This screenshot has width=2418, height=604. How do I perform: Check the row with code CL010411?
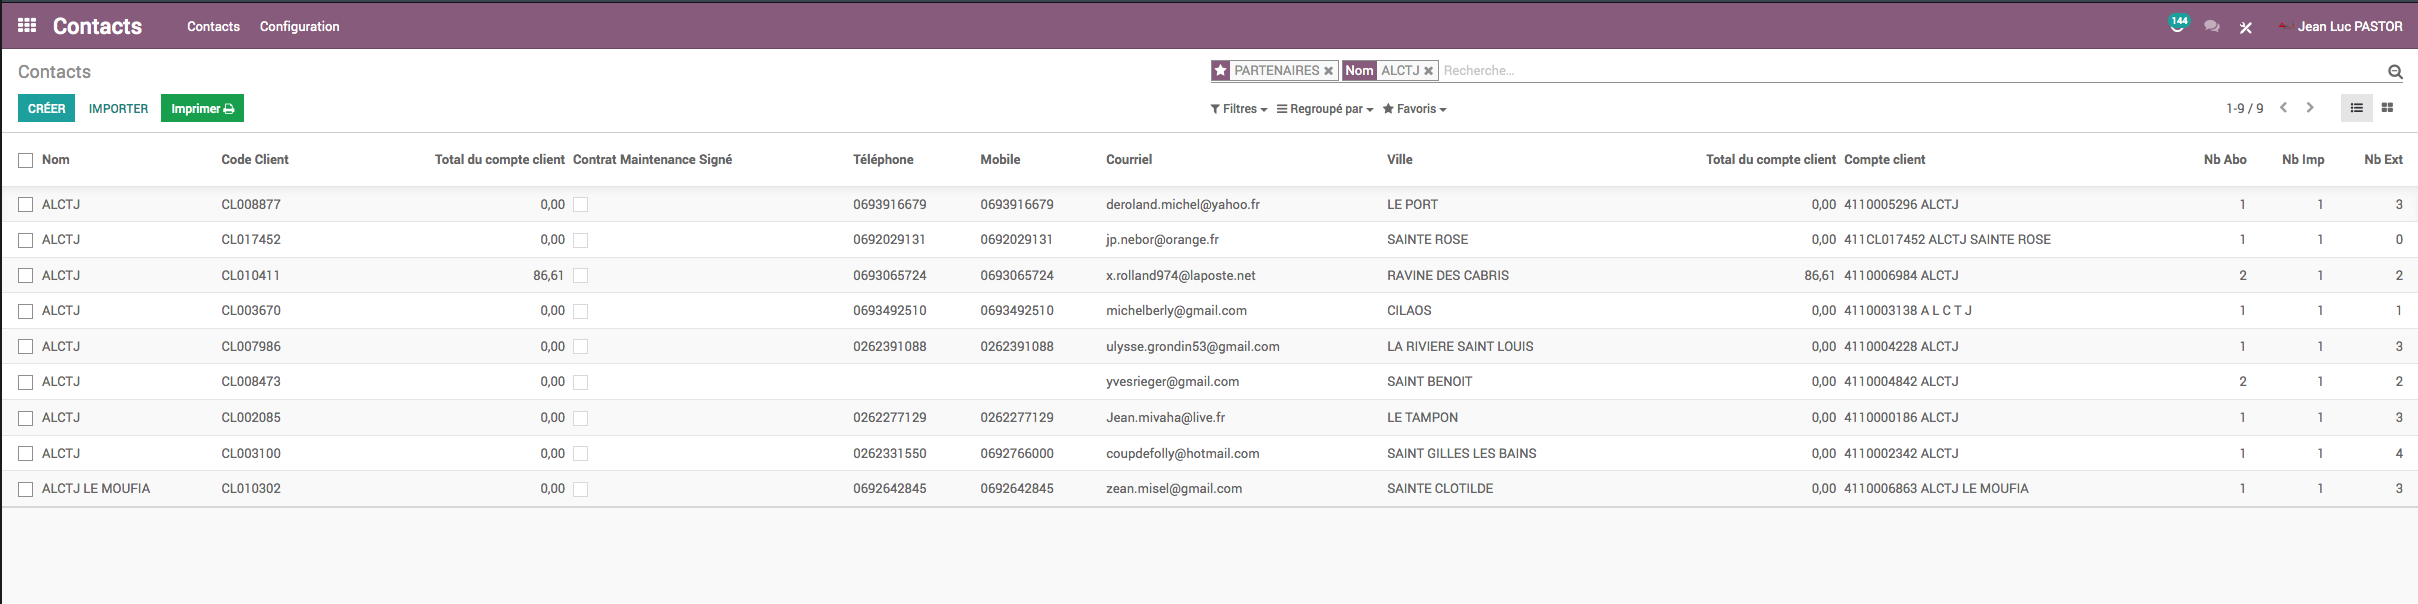coord(26,276)
